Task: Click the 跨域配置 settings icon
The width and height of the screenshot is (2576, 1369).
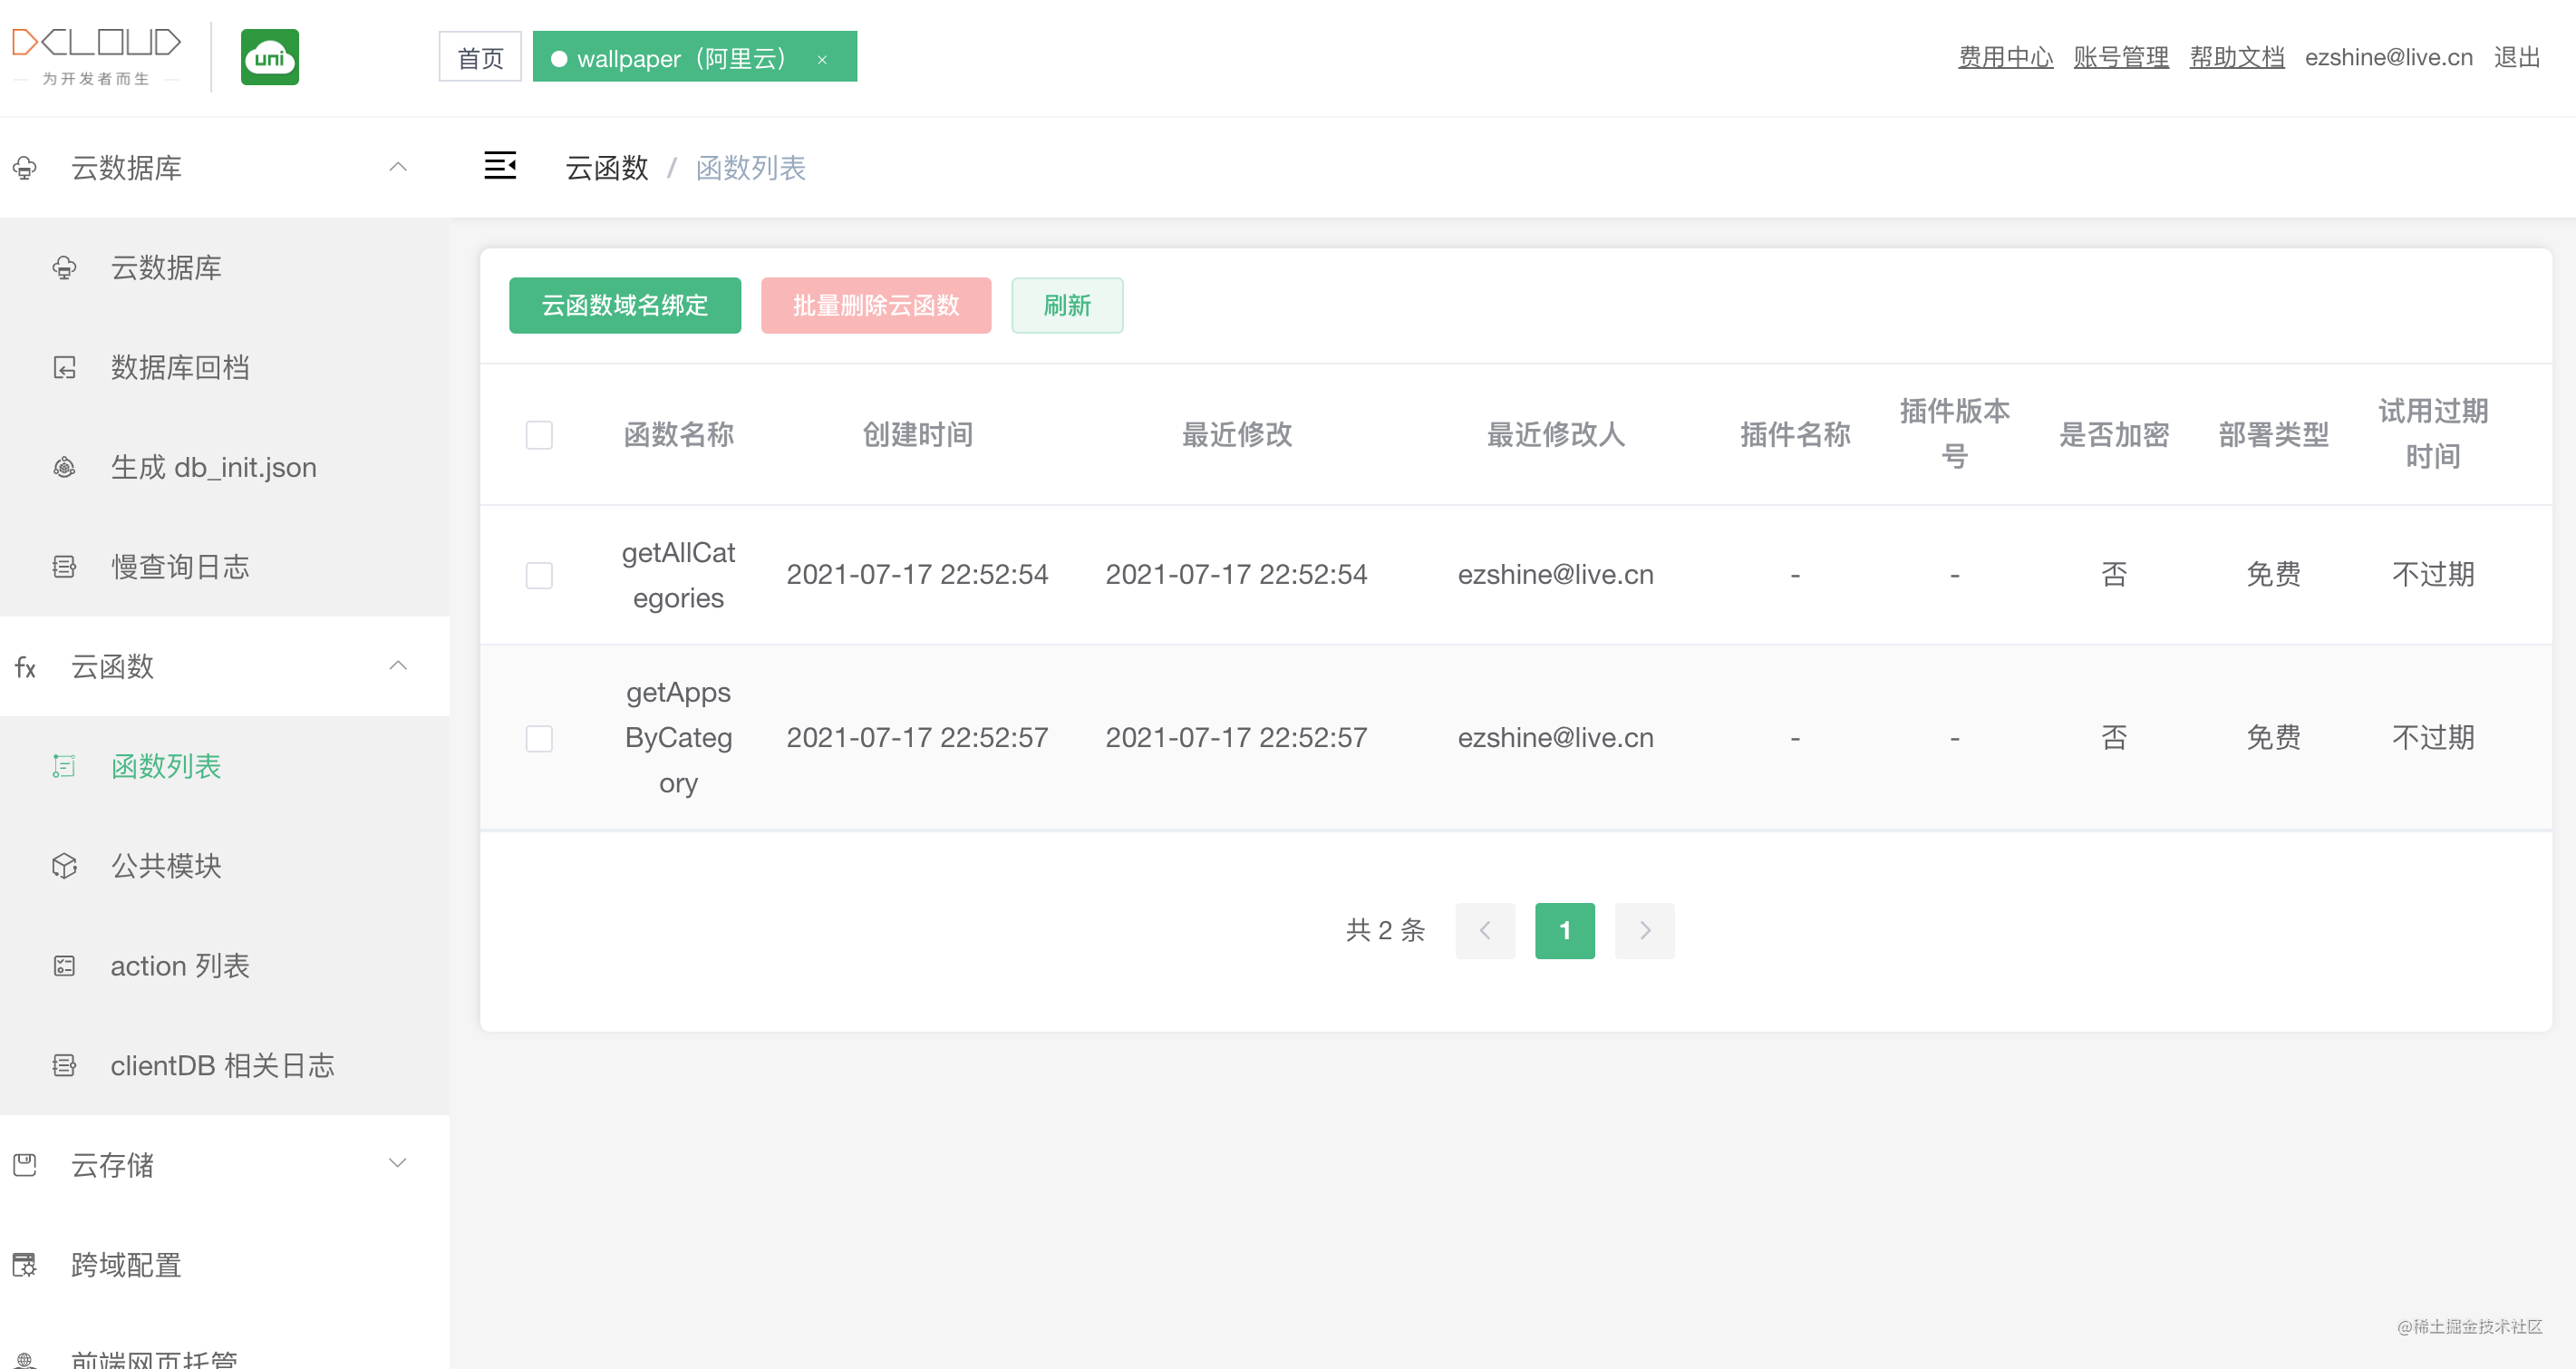Action: click(25, 1265)
